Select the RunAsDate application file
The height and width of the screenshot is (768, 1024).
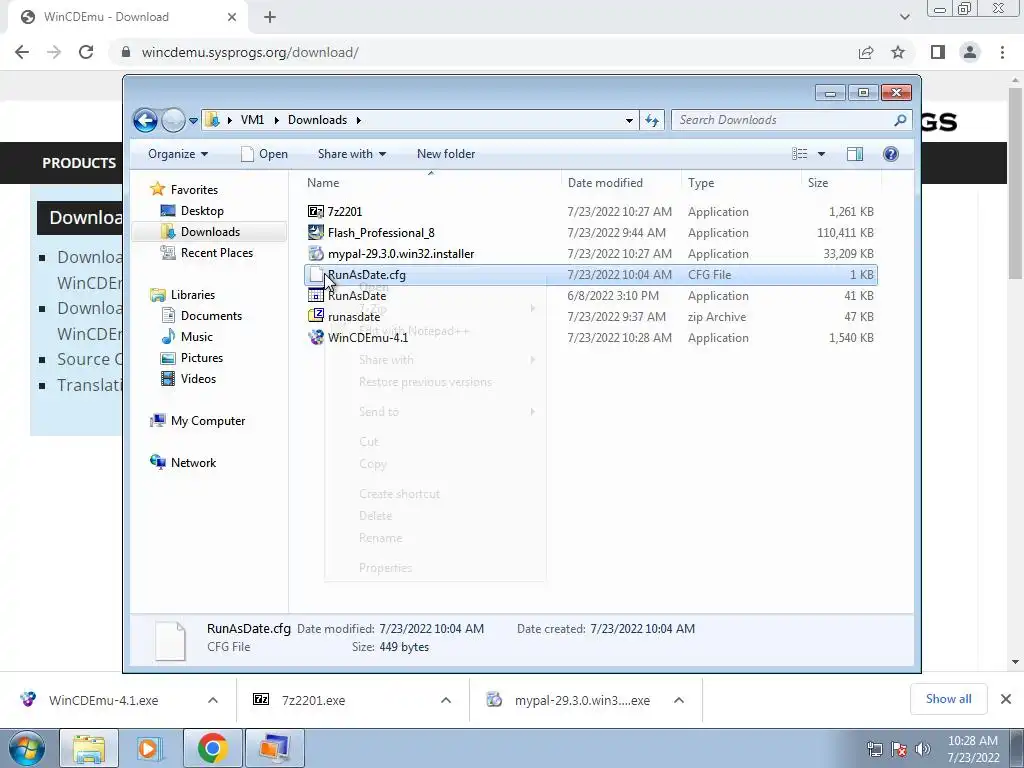591,296
